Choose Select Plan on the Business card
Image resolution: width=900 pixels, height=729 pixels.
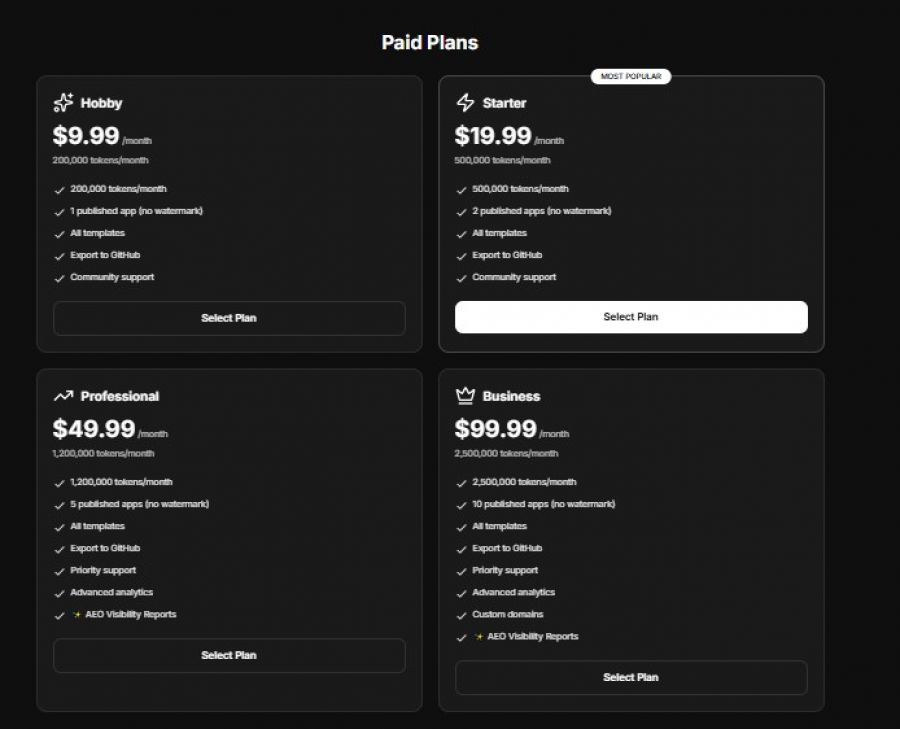[630, 677]
